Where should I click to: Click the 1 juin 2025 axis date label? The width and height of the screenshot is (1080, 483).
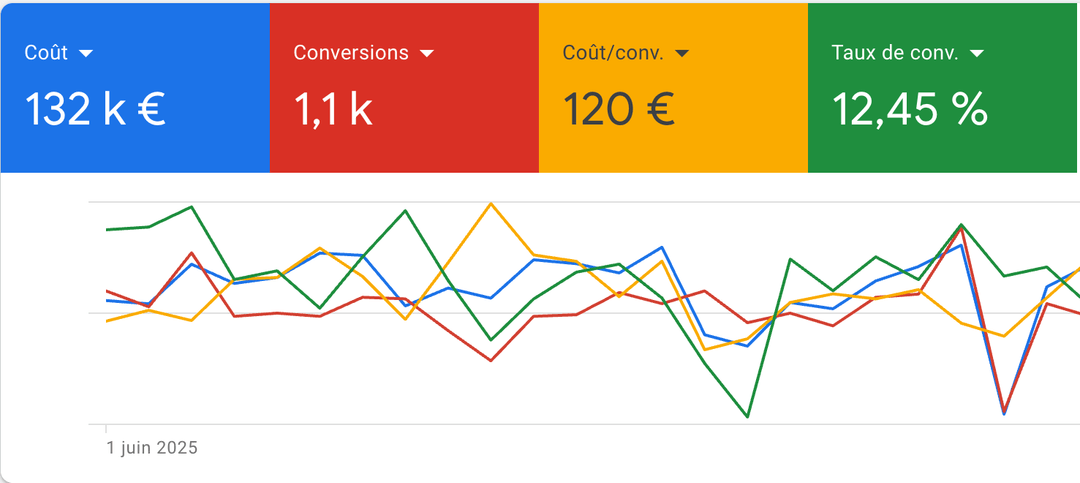152,448
